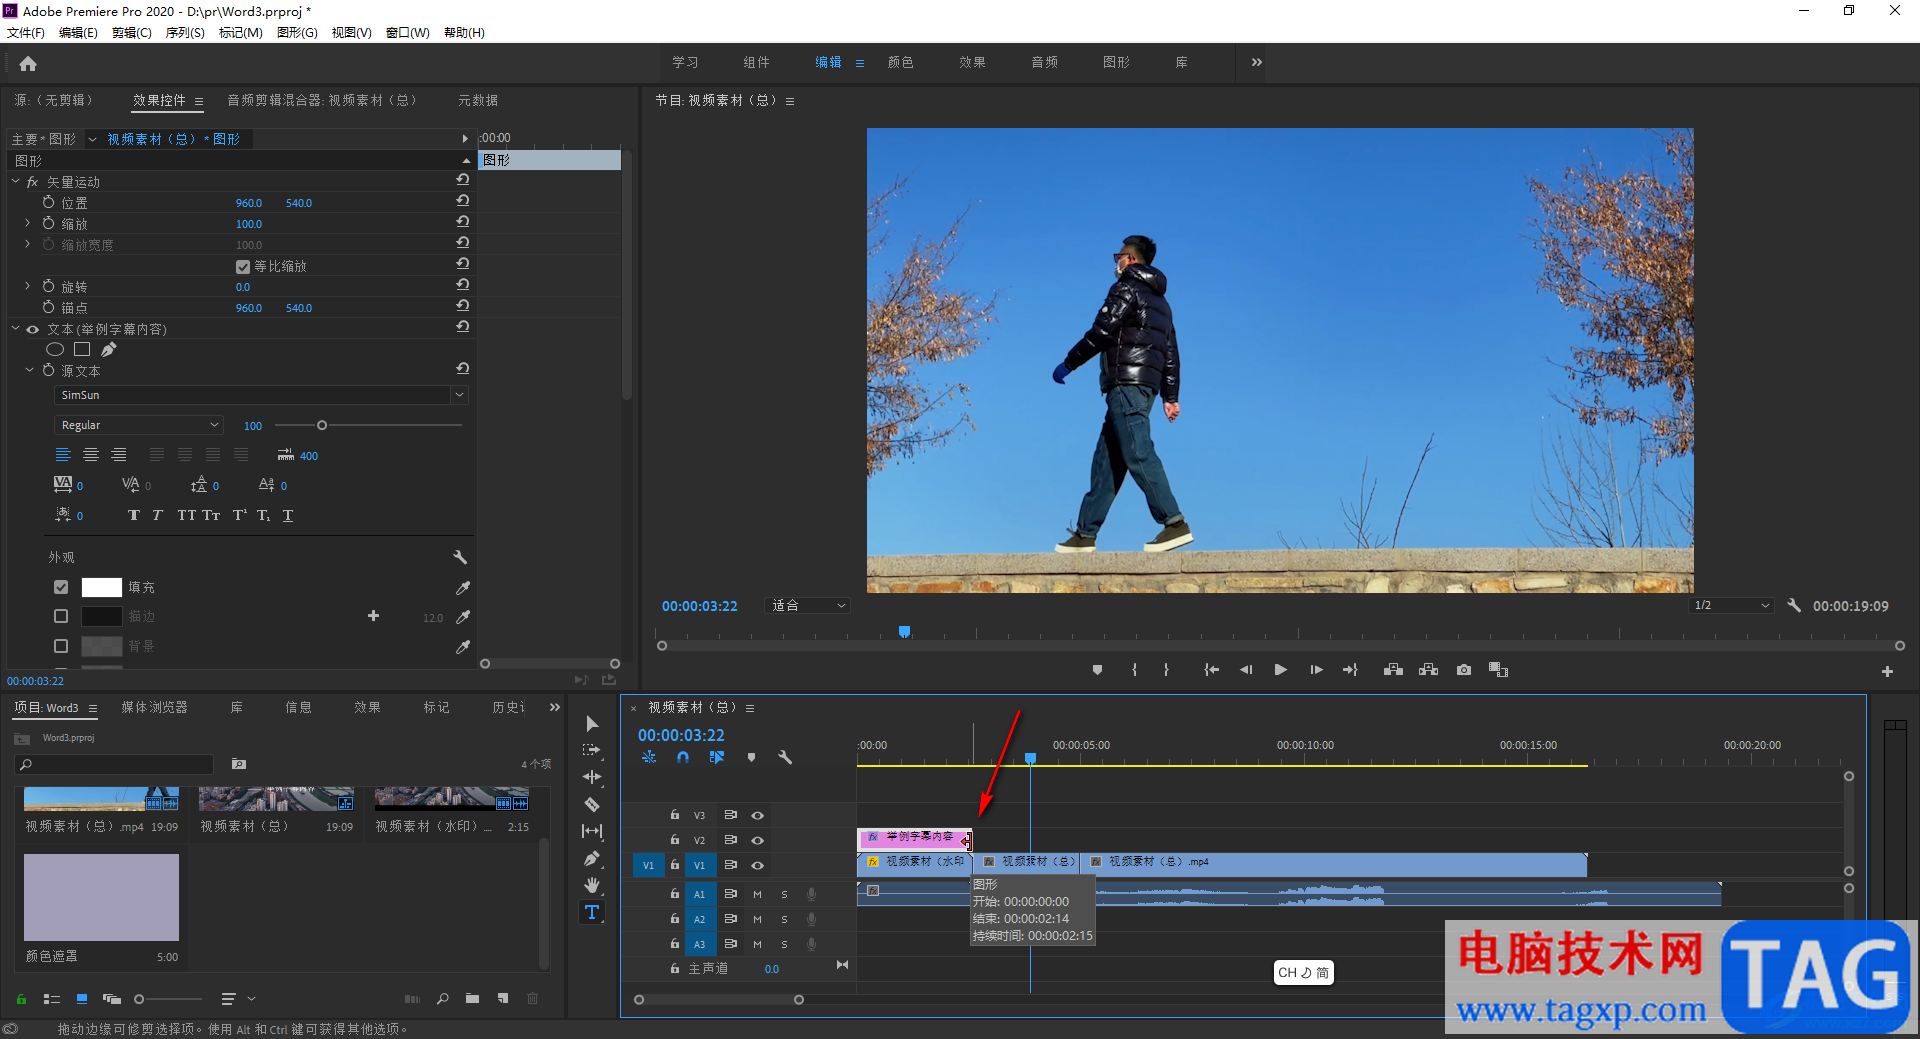
Task: Open timeline display settings wrench
Action: (x=785, y=757)
